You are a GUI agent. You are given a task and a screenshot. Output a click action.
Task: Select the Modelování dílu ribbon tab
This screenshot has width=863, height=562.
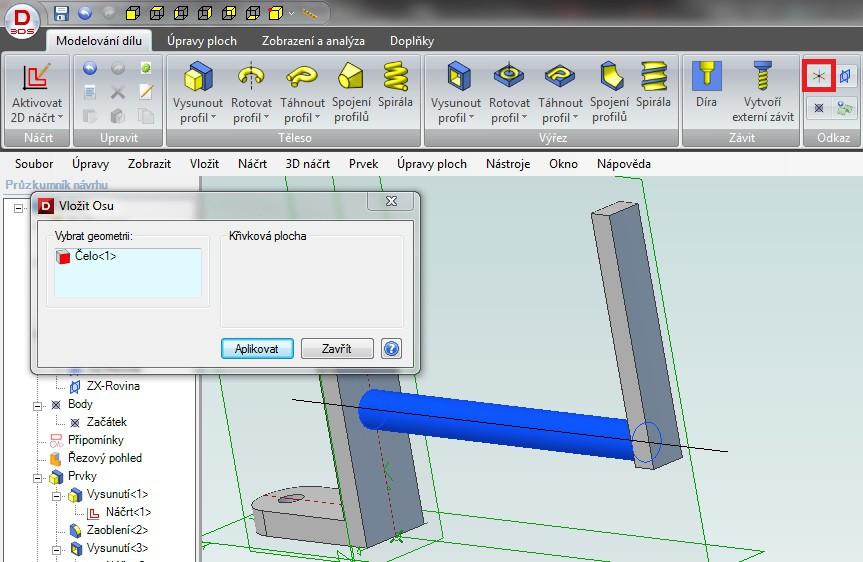coord(99,41)
